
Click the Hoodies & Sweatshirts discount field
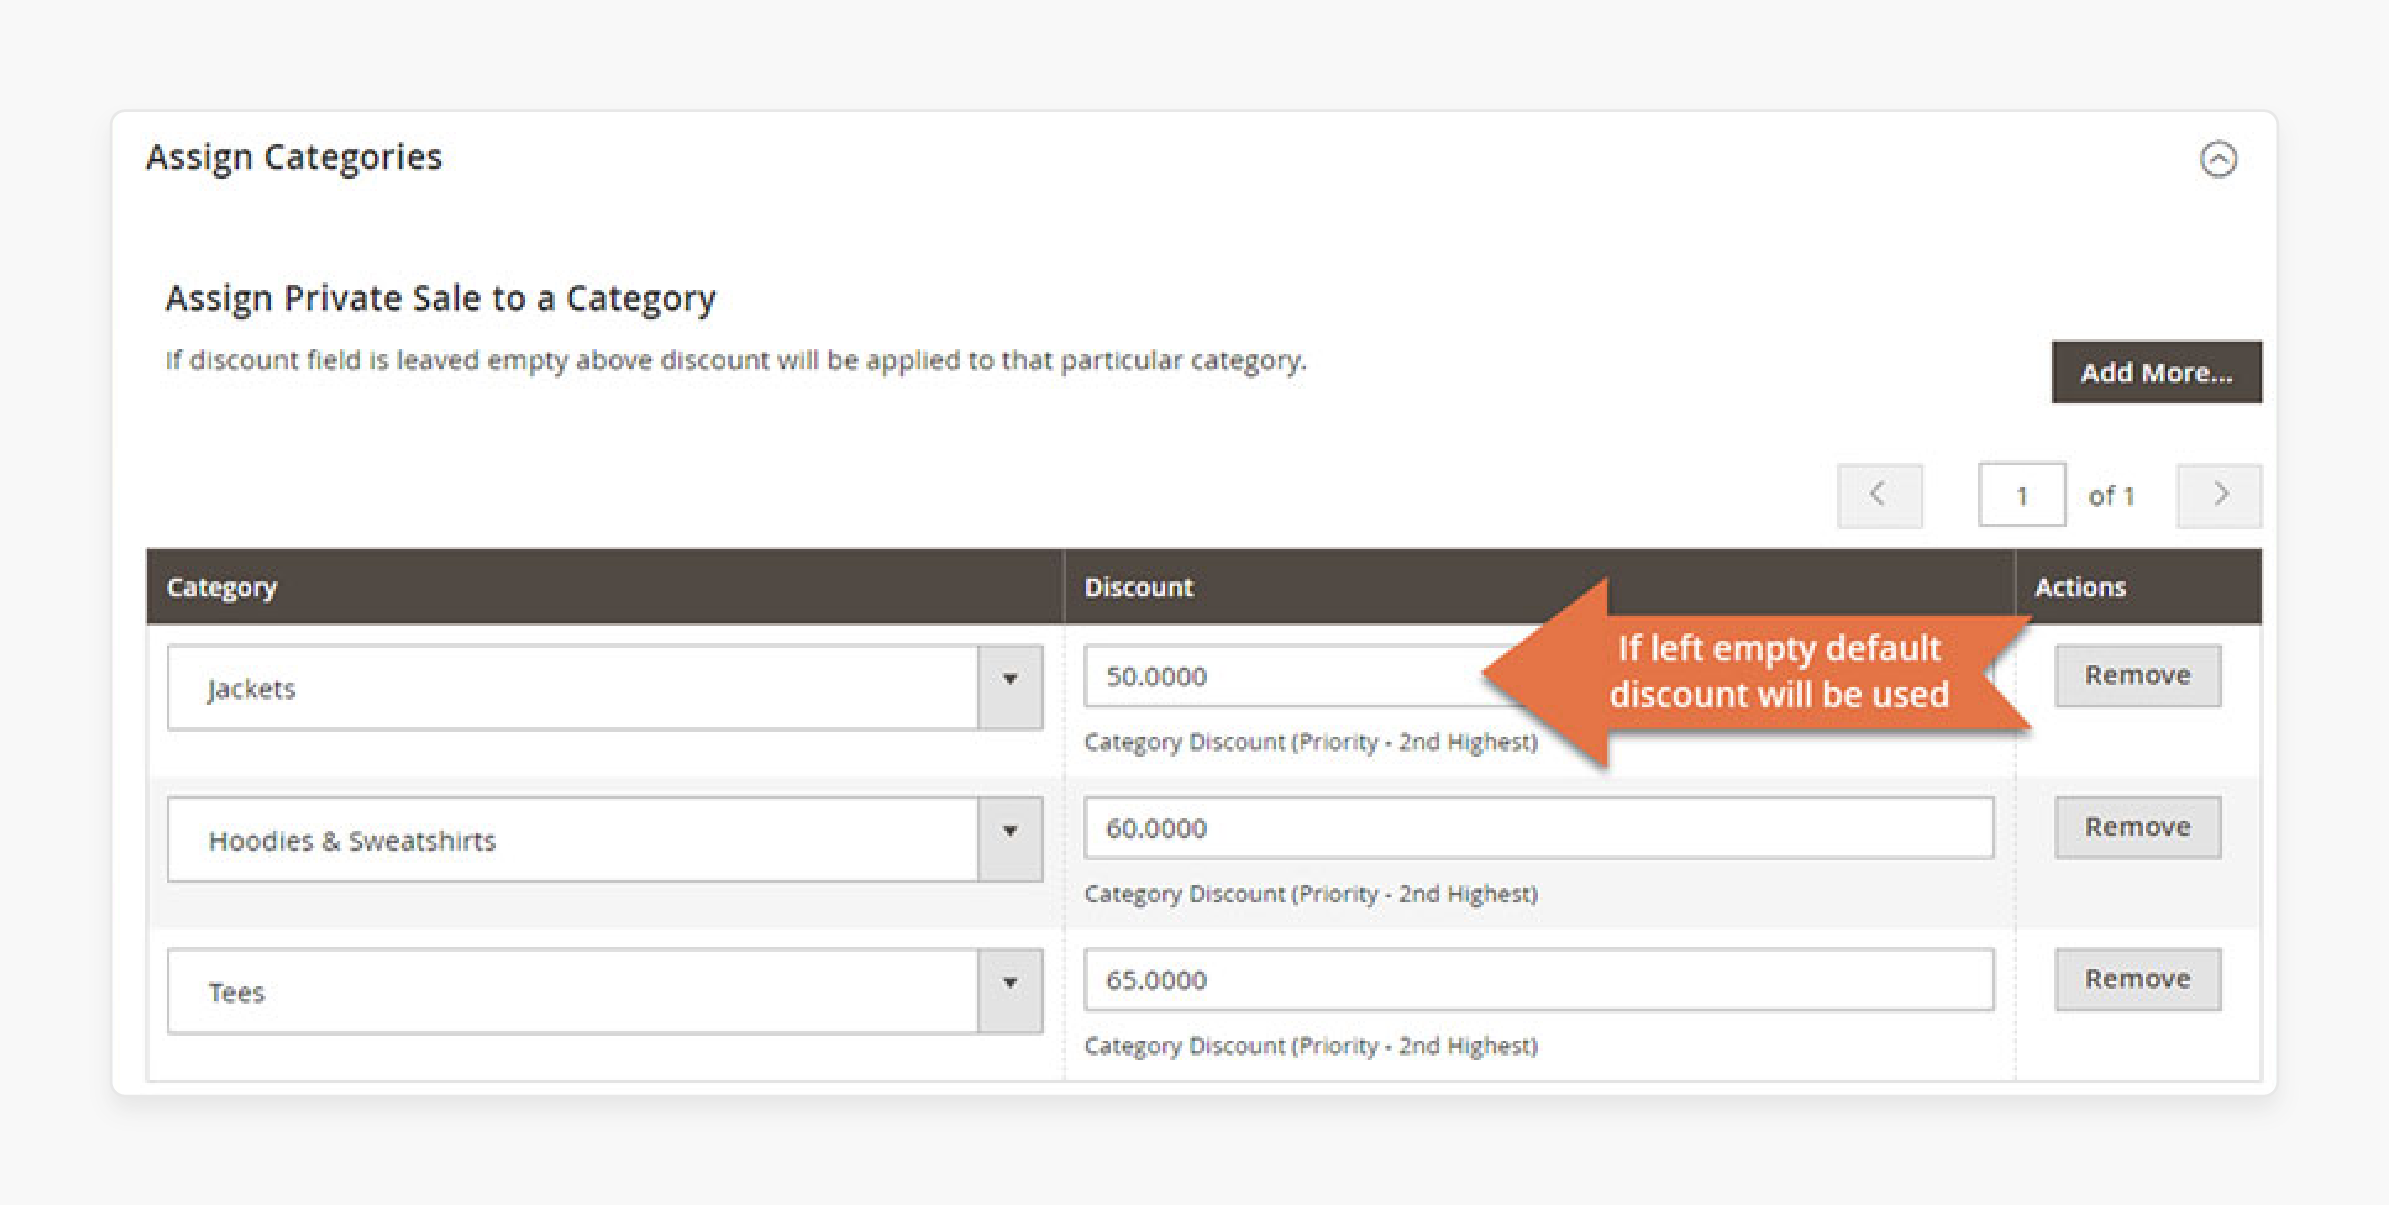point(1536,830)
